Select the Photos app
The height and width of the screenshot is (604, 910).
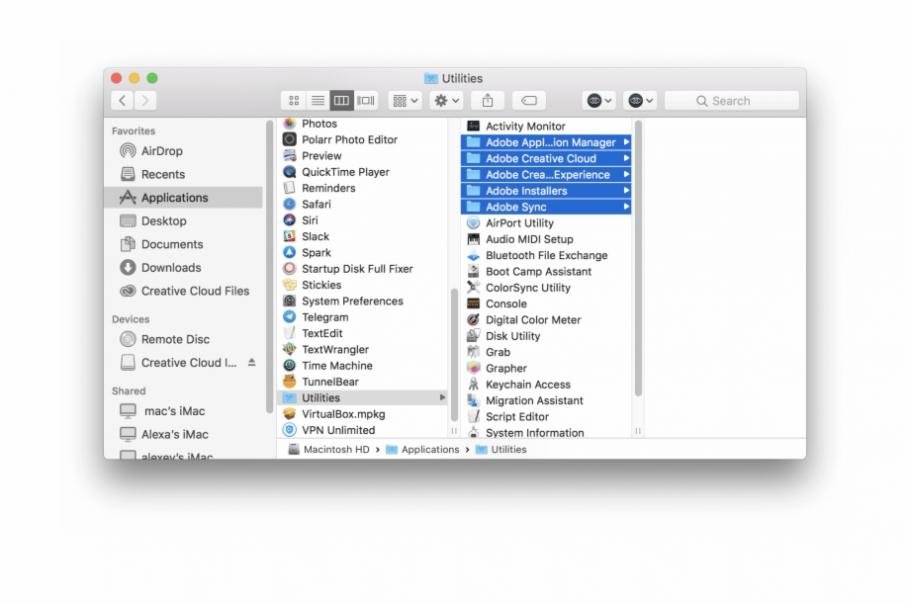tap(364, 124)
